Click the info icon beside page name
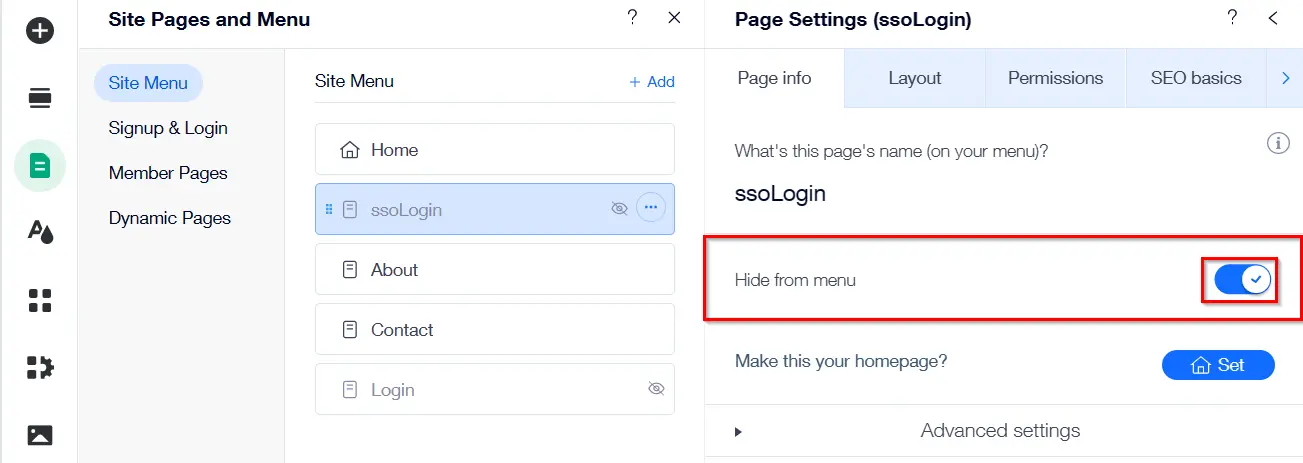 tap(1278, 144)
